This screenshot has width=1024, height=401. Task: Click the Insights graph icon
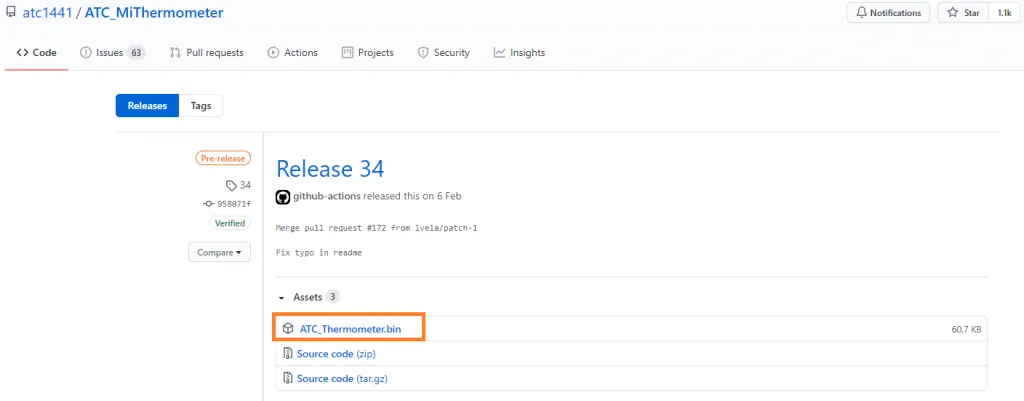[500, 52]
